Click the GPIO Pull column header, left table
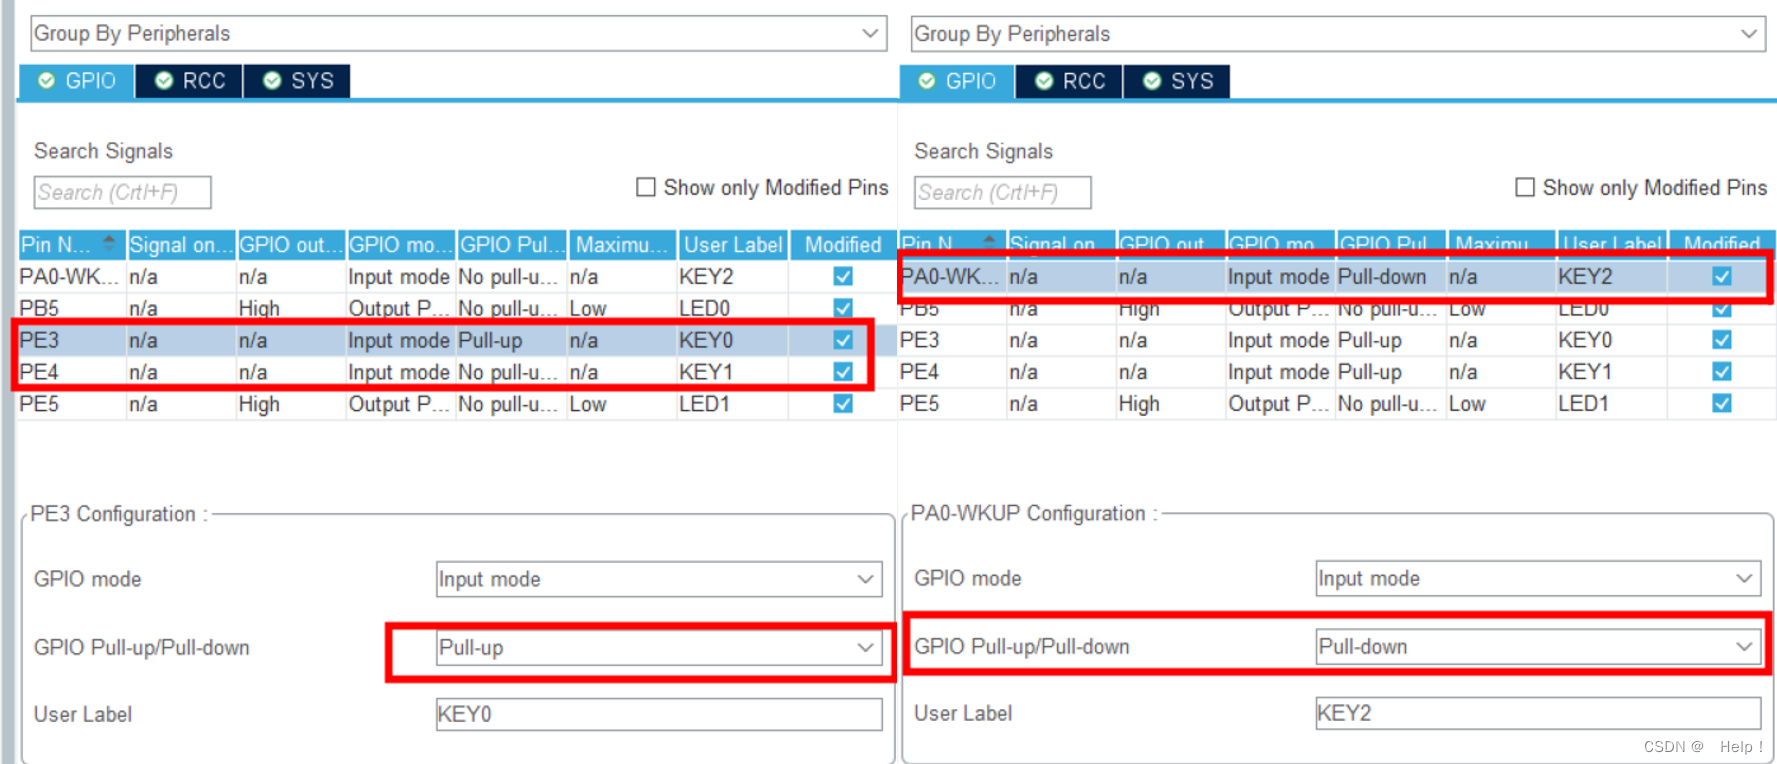The height and width of the screenshot is (764, 1777). pos(511,244)
